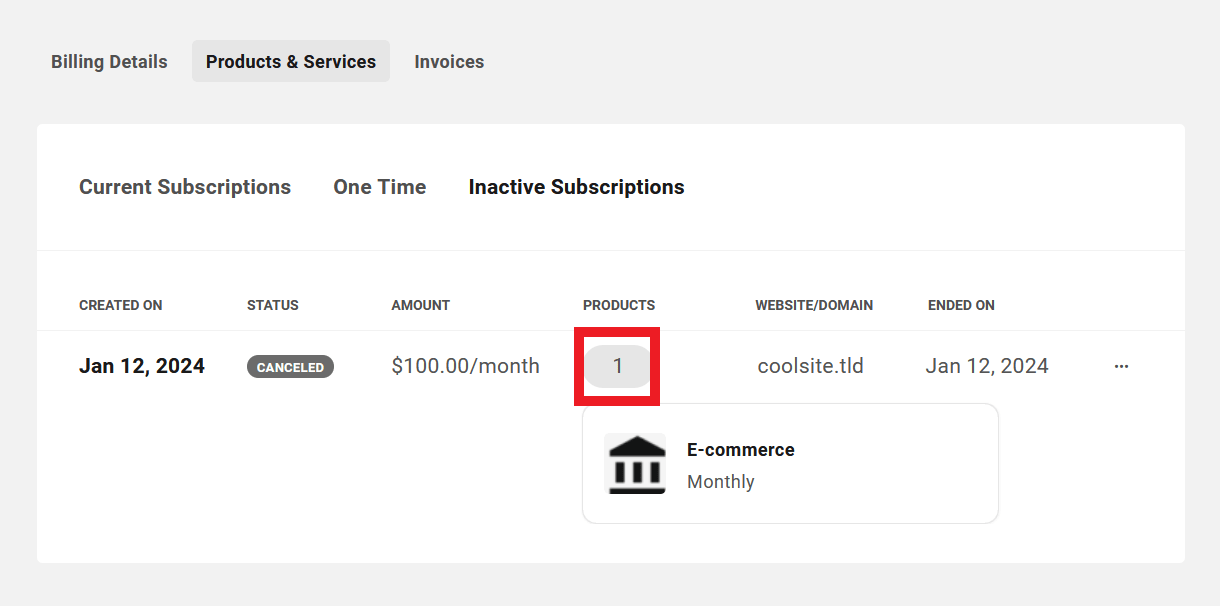Image resolution: width=1220 pixels, height=606 pixels.
Task: Switch to Current Subscriptions view
Action: tap(185, 187)
